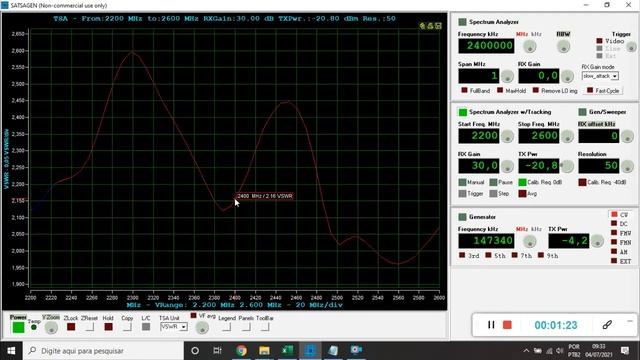The width and height of the screenshot is (640, 360).
Task: Enable the VF avg checkbox
Action: 193,316
